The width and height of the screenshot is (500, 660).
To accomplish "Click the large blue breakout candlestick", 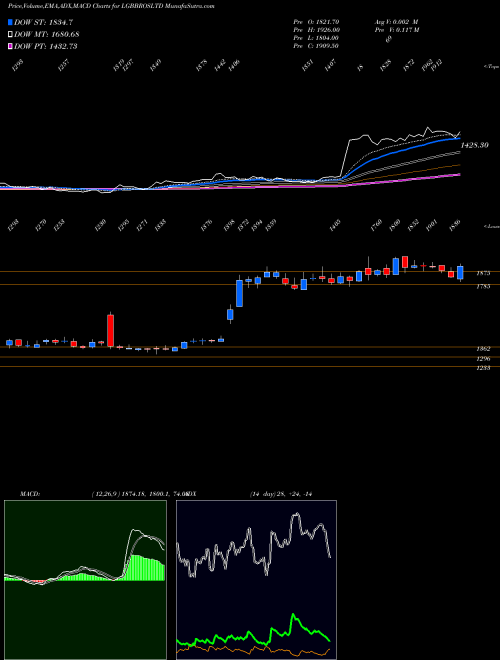I will click(239, 293).
